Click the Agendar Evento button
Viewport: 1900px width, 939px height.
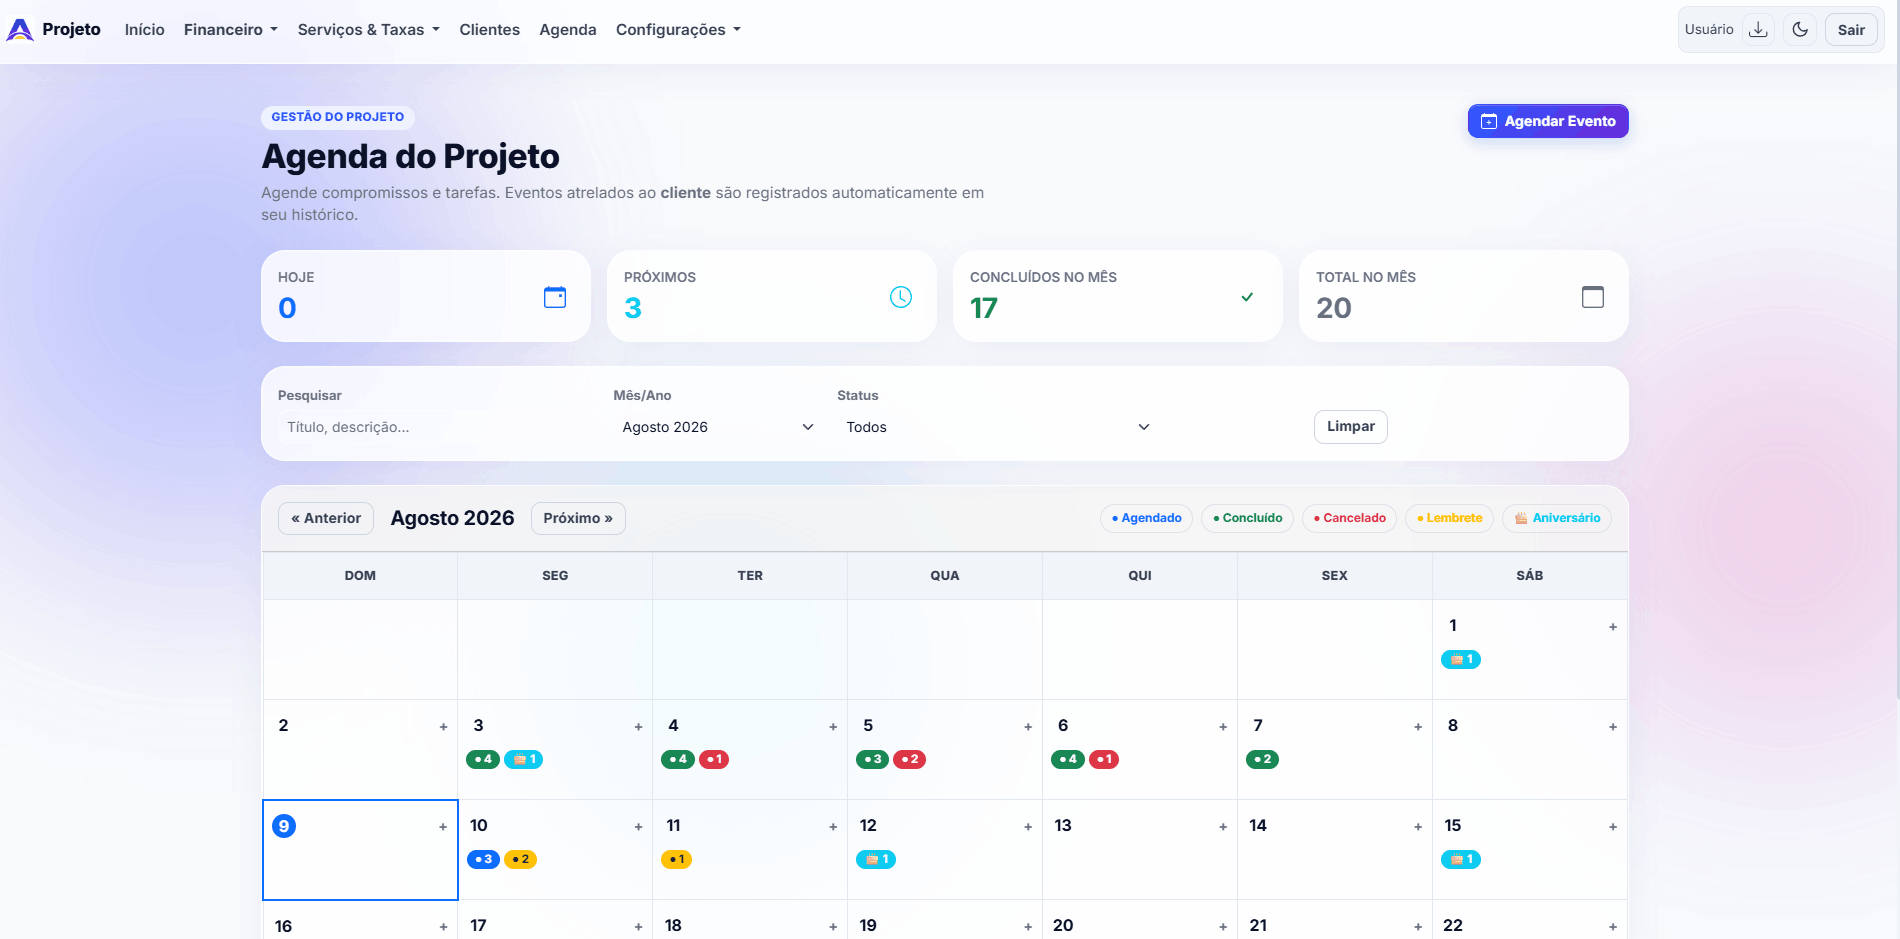click(1548, 121)
